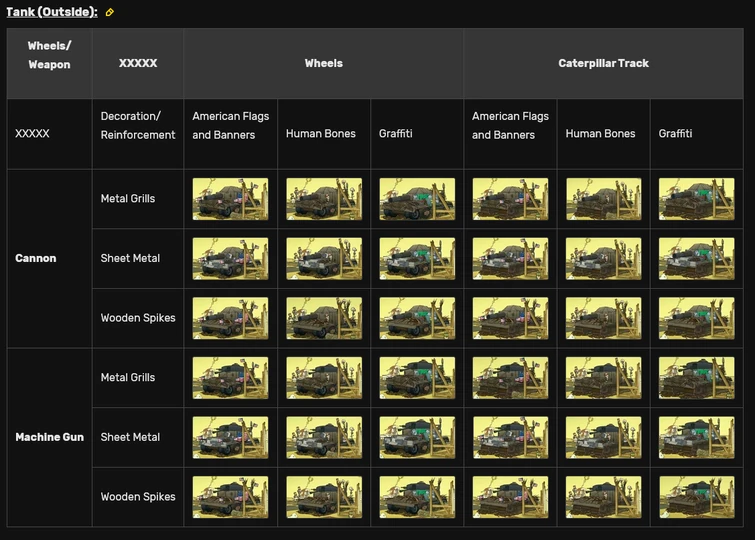Open Cannon Sheet Metal Caterpillar Graffiti thumbnail
Screen dimensions: 755x540
(x=697, y=259)
